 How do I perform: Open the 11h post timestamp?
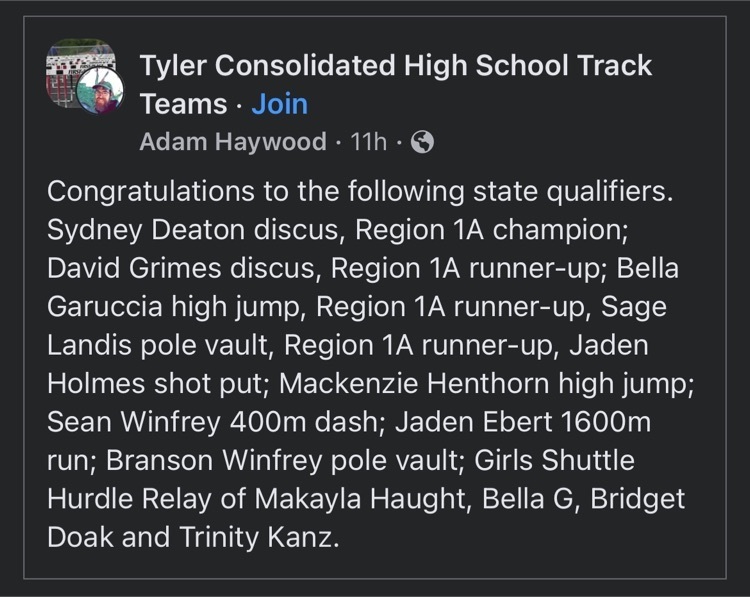tap(368, 142)
